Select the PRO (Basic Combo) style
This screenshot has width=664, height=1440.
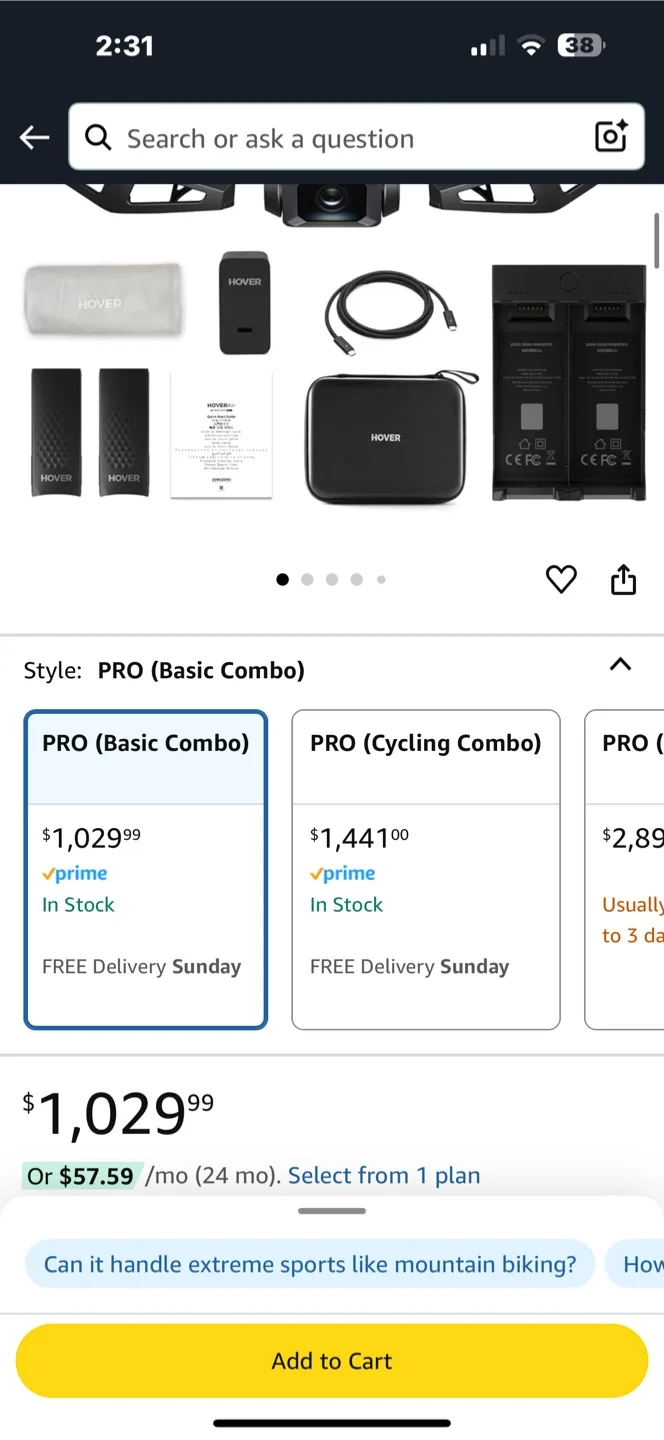coord(146,868)
